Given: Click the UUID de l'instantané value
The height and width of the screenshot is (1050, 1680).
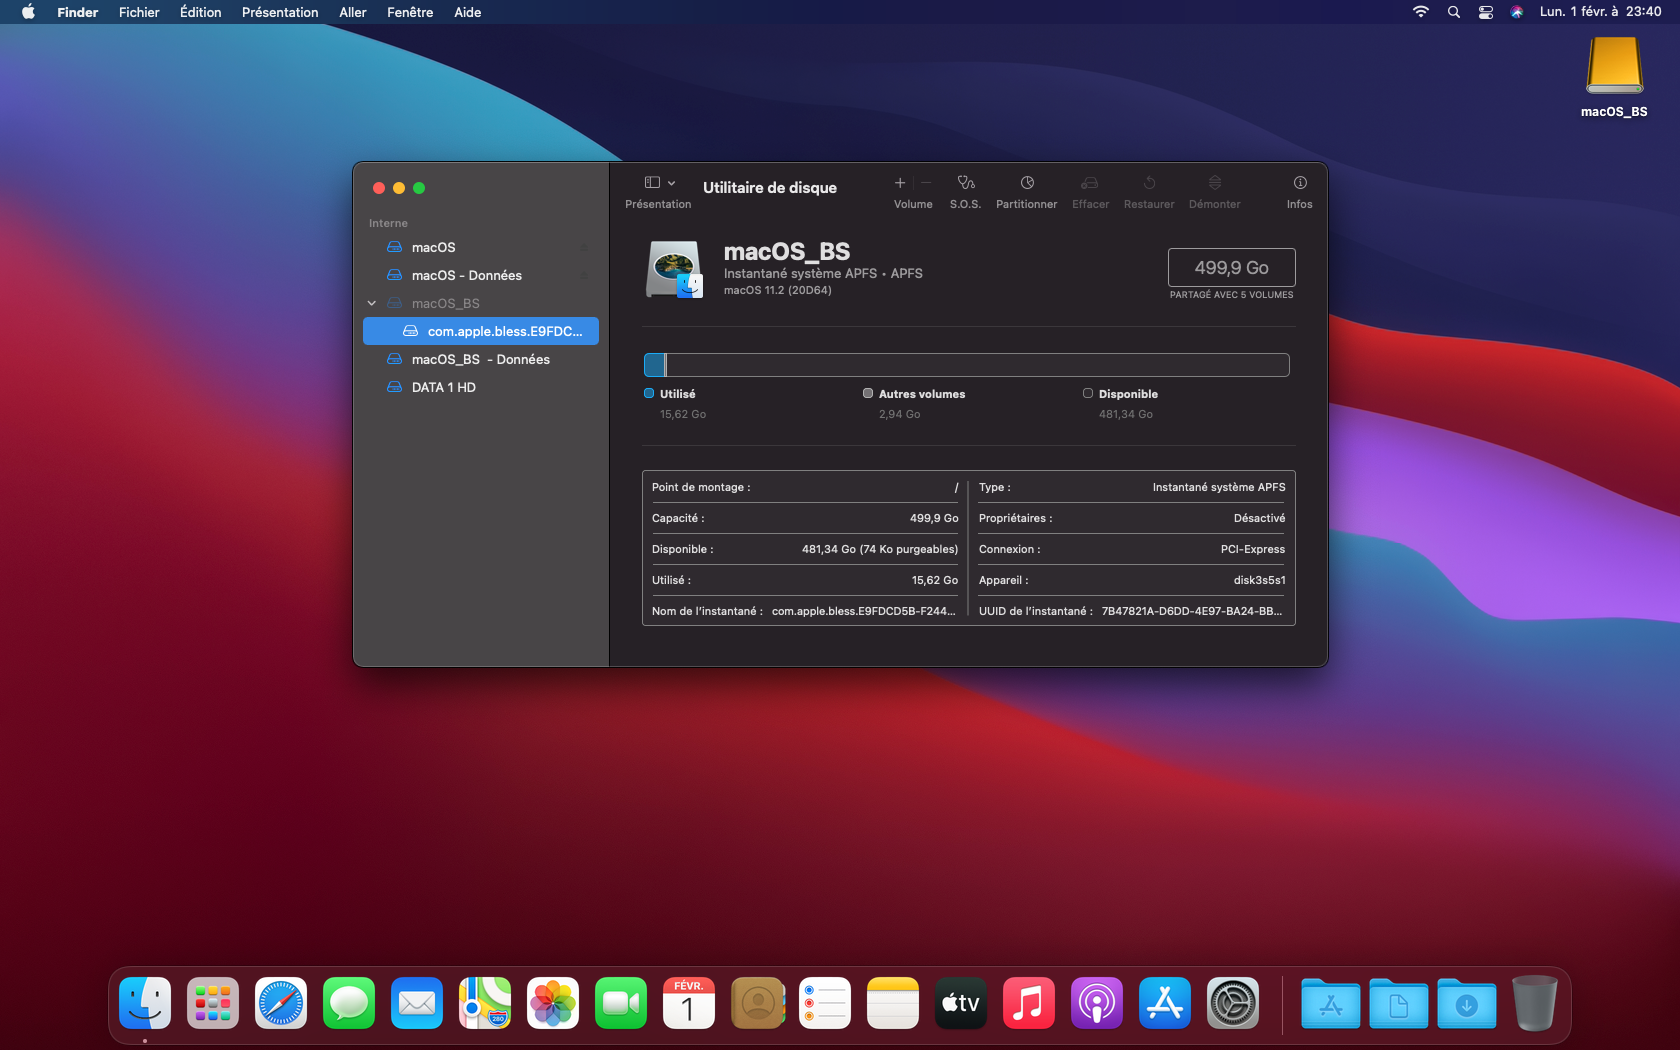Looking at the screenshot, I should 1192,611.
